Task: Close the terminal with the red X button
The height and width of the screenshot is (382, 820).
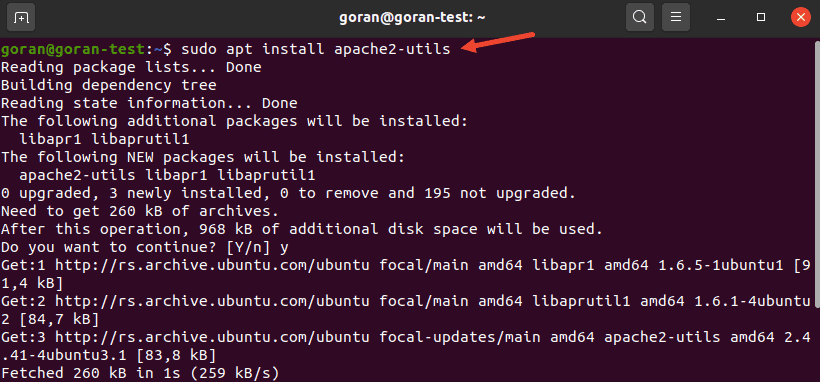Action: coord(801,17)
